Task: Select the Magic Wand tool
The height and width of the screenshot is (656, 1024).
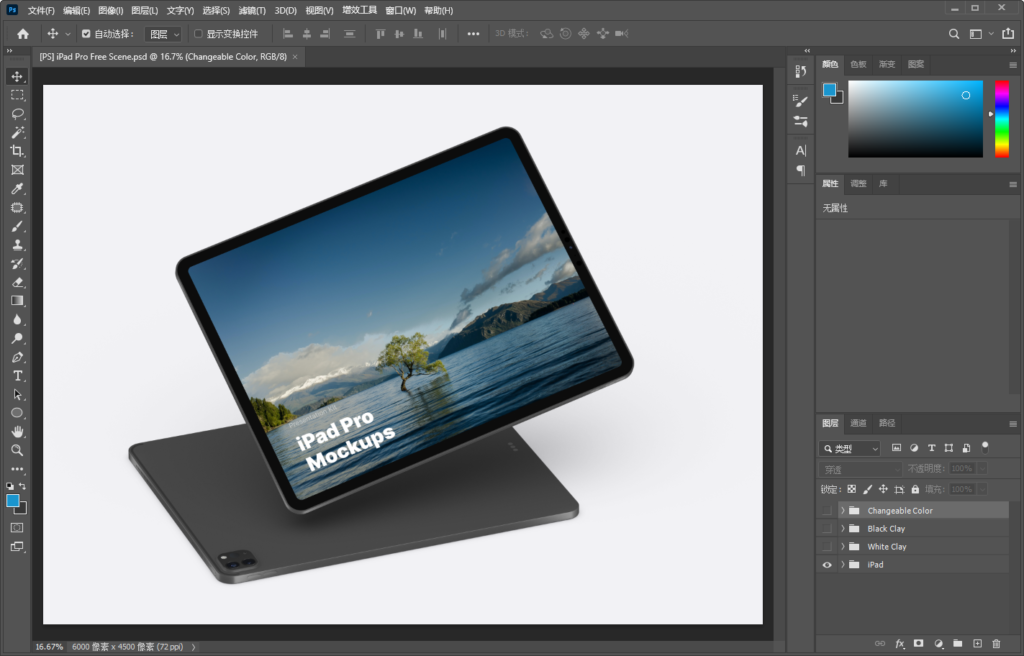Action: (17, 133)
